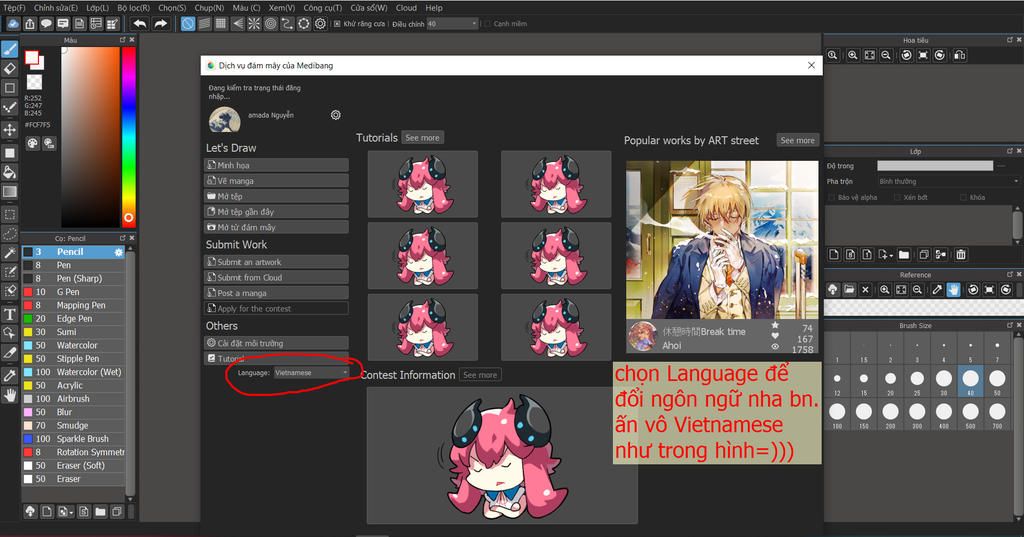Open image file in Reference panel
Screen dimensions: 1024x537
pyautogui.click(x=849, y=289)
